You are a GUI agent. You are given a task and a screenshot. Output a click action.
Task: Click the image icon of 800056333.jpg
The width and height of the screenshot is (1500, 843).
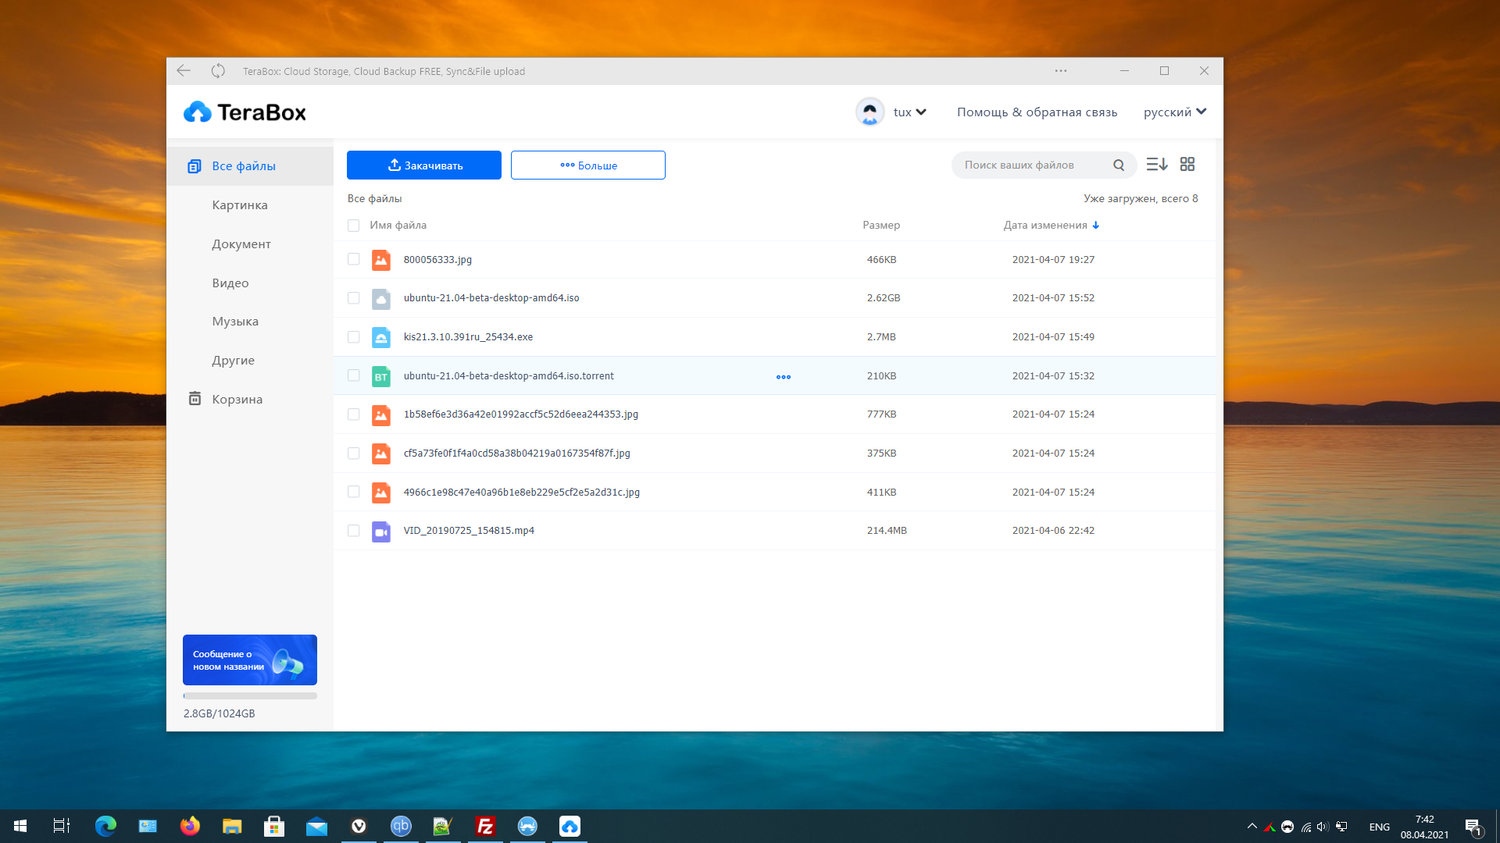coord(381,260)
